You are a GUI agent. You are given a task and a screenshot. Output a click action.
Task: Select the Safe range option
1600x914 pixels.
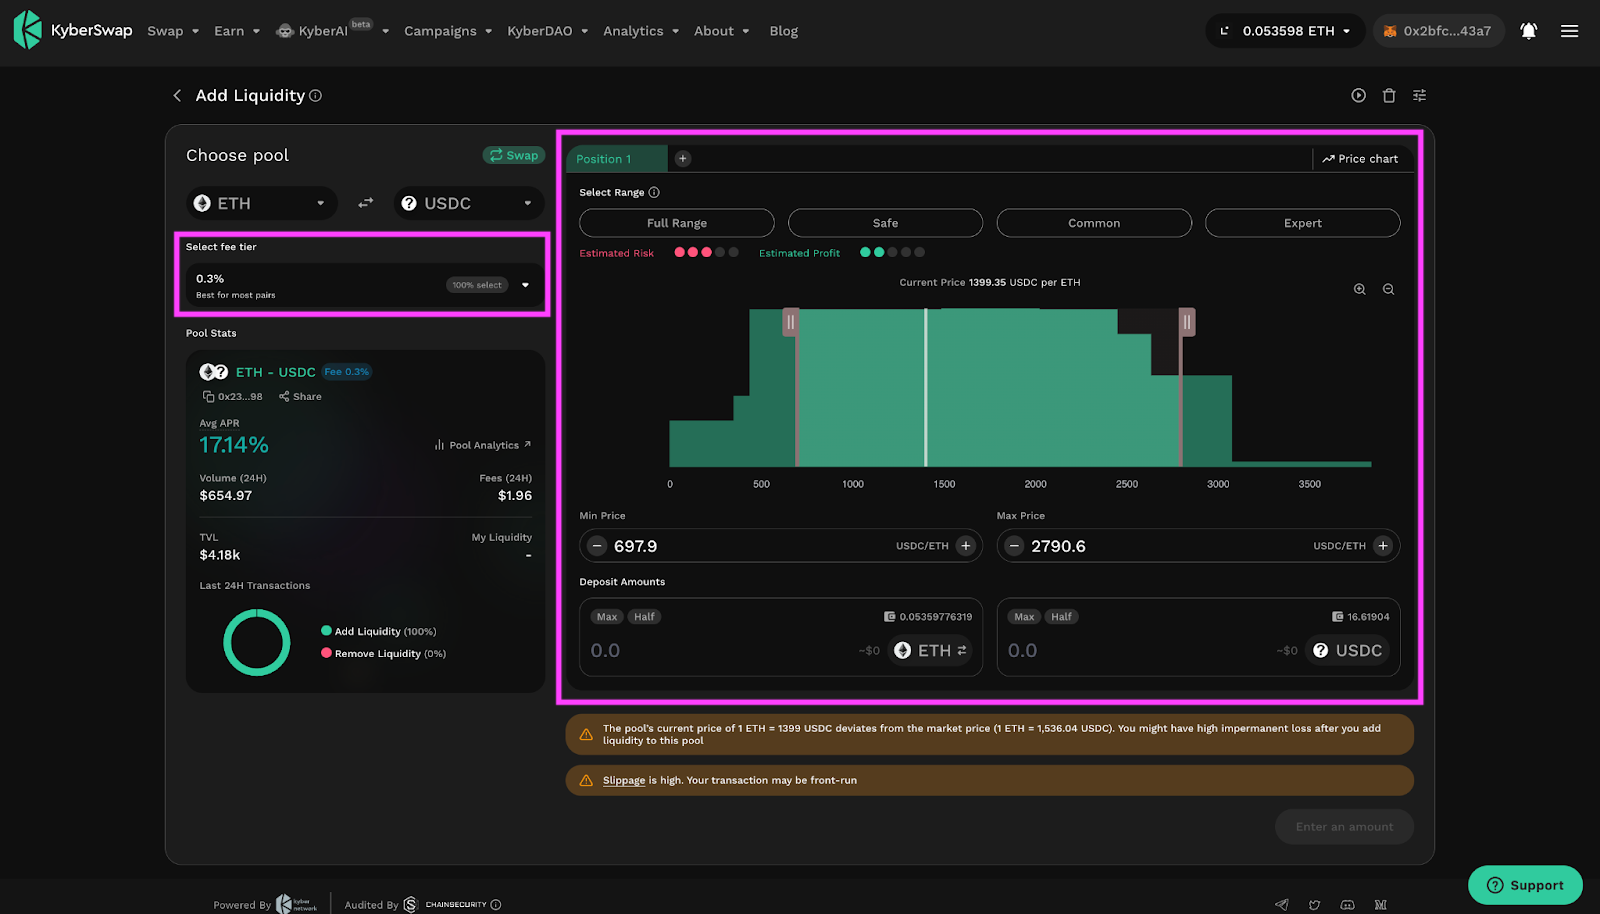(885, 223)
